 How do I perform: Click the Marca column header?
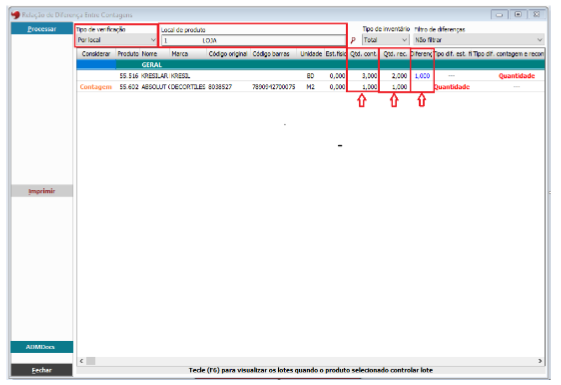point(188,54)
